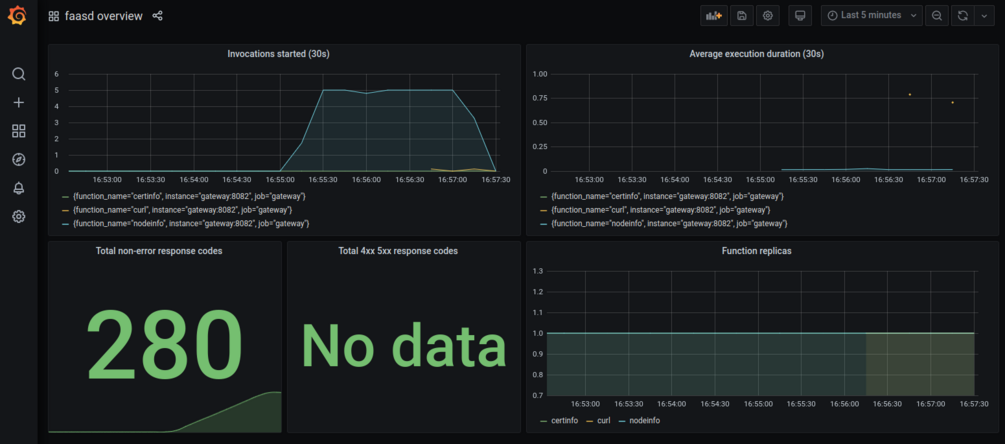
Task: Save the dashboard with floppy icon
Action: 742,16
